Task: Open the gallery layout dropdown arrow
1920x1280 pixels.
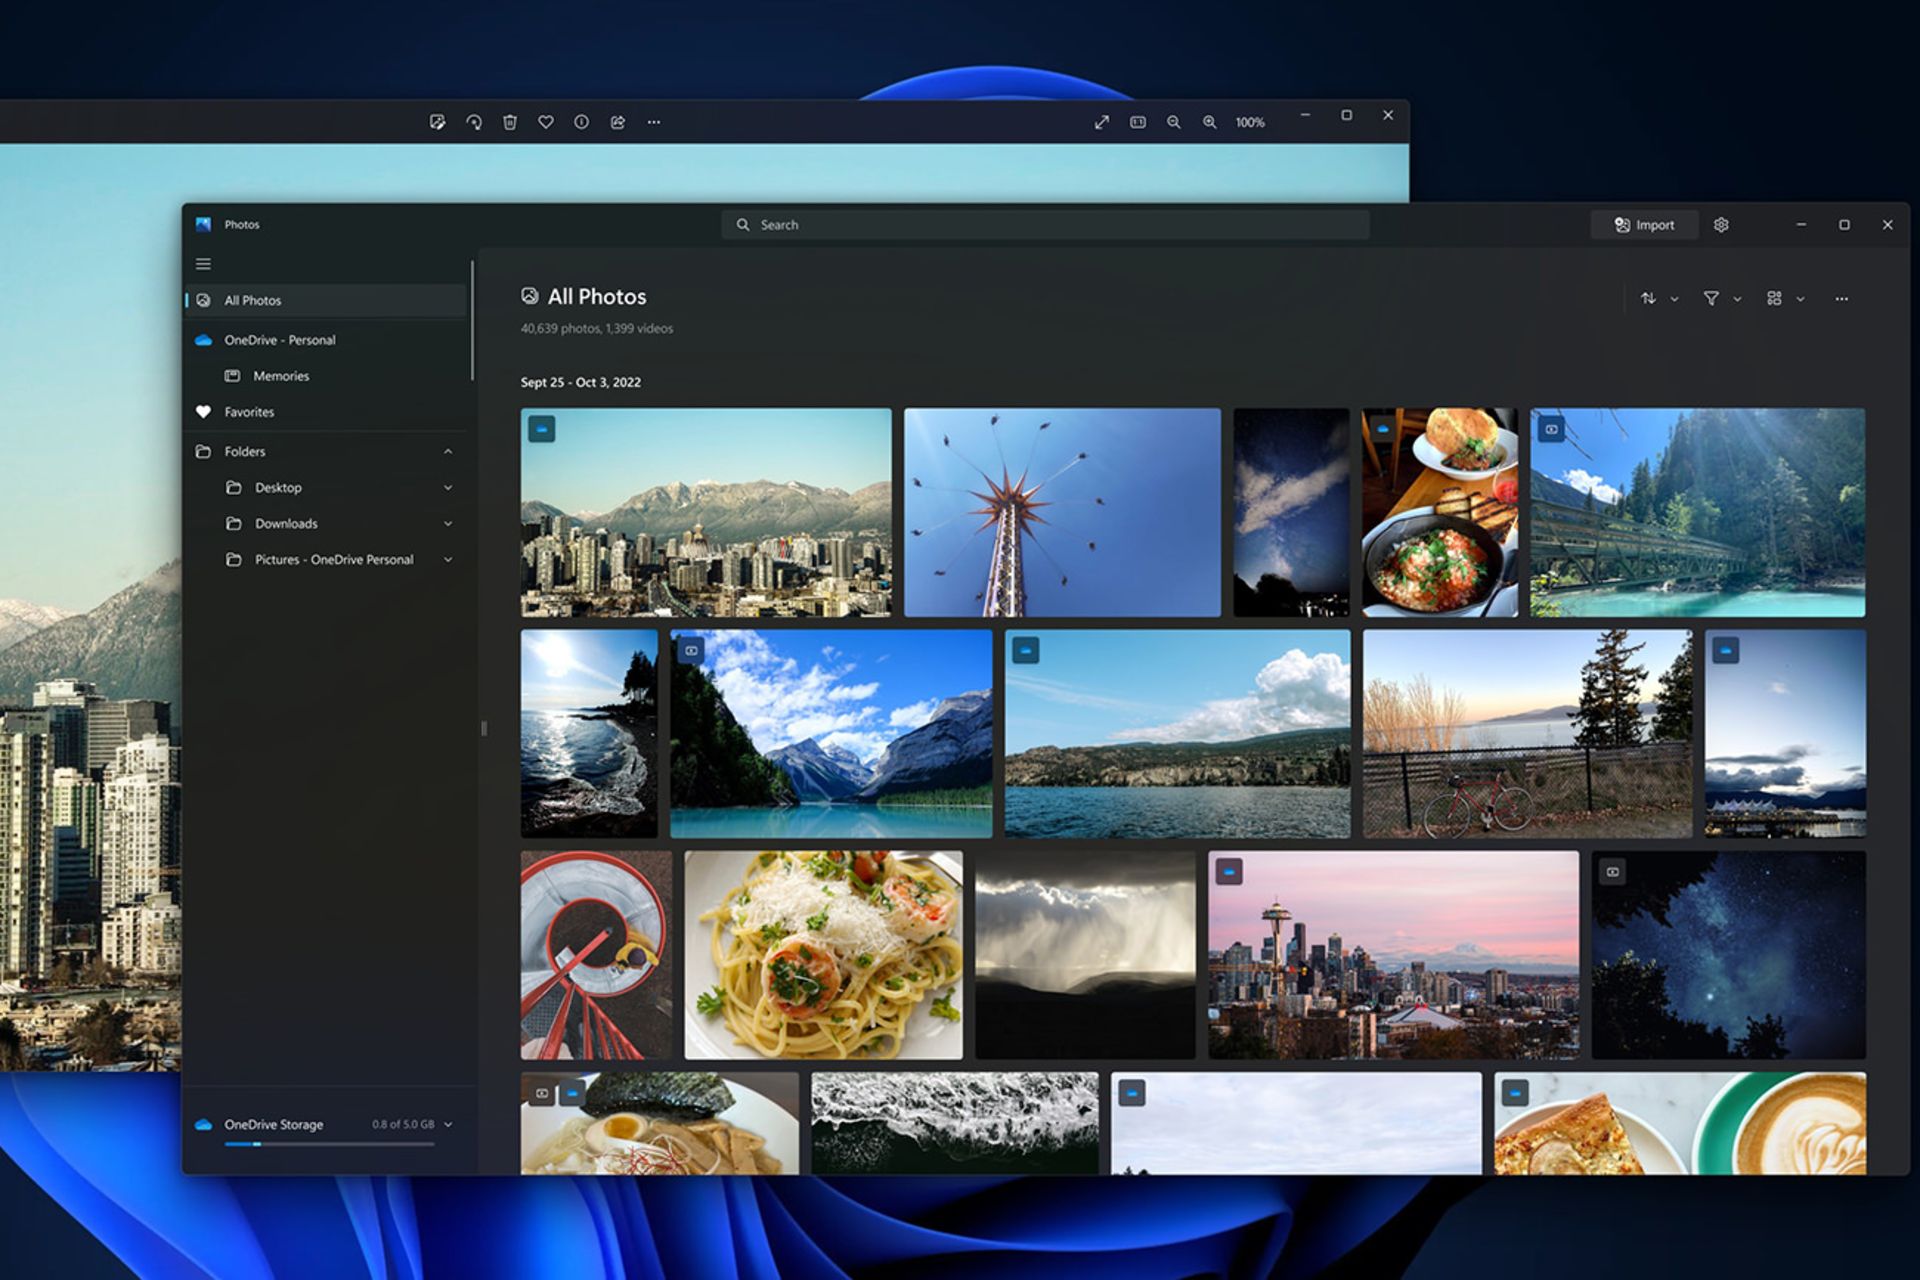Action: pyautogui.click(x=1800, y=299)
